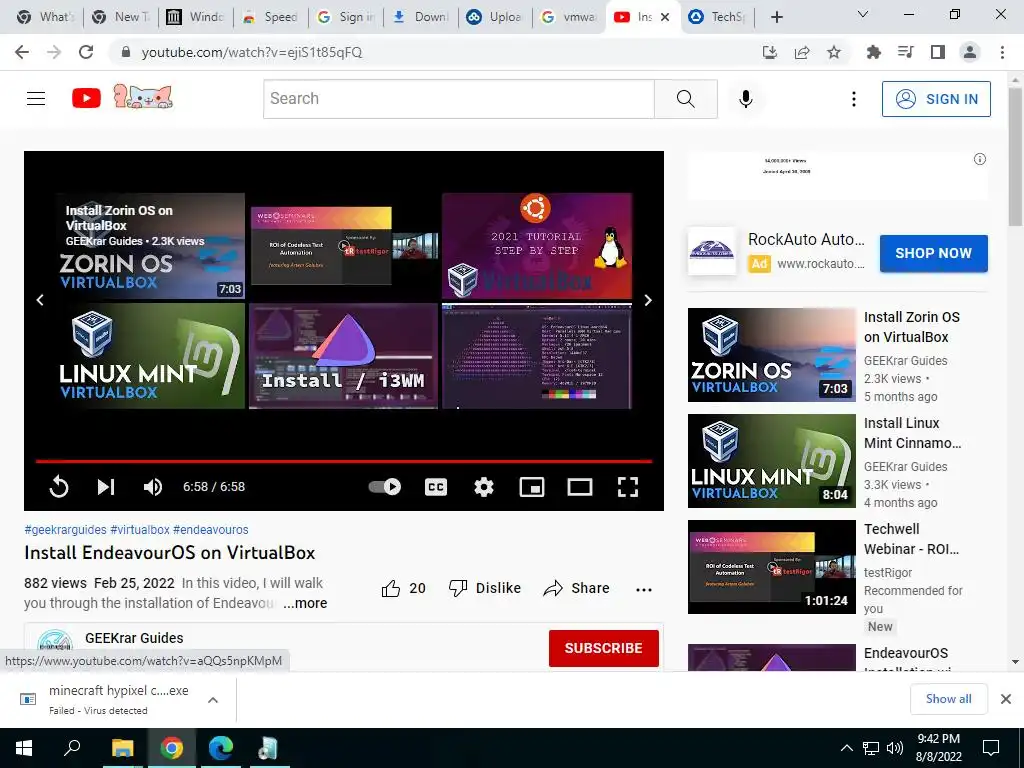
Task: Open tab search chevron
Action: click(x=863, y=14)
